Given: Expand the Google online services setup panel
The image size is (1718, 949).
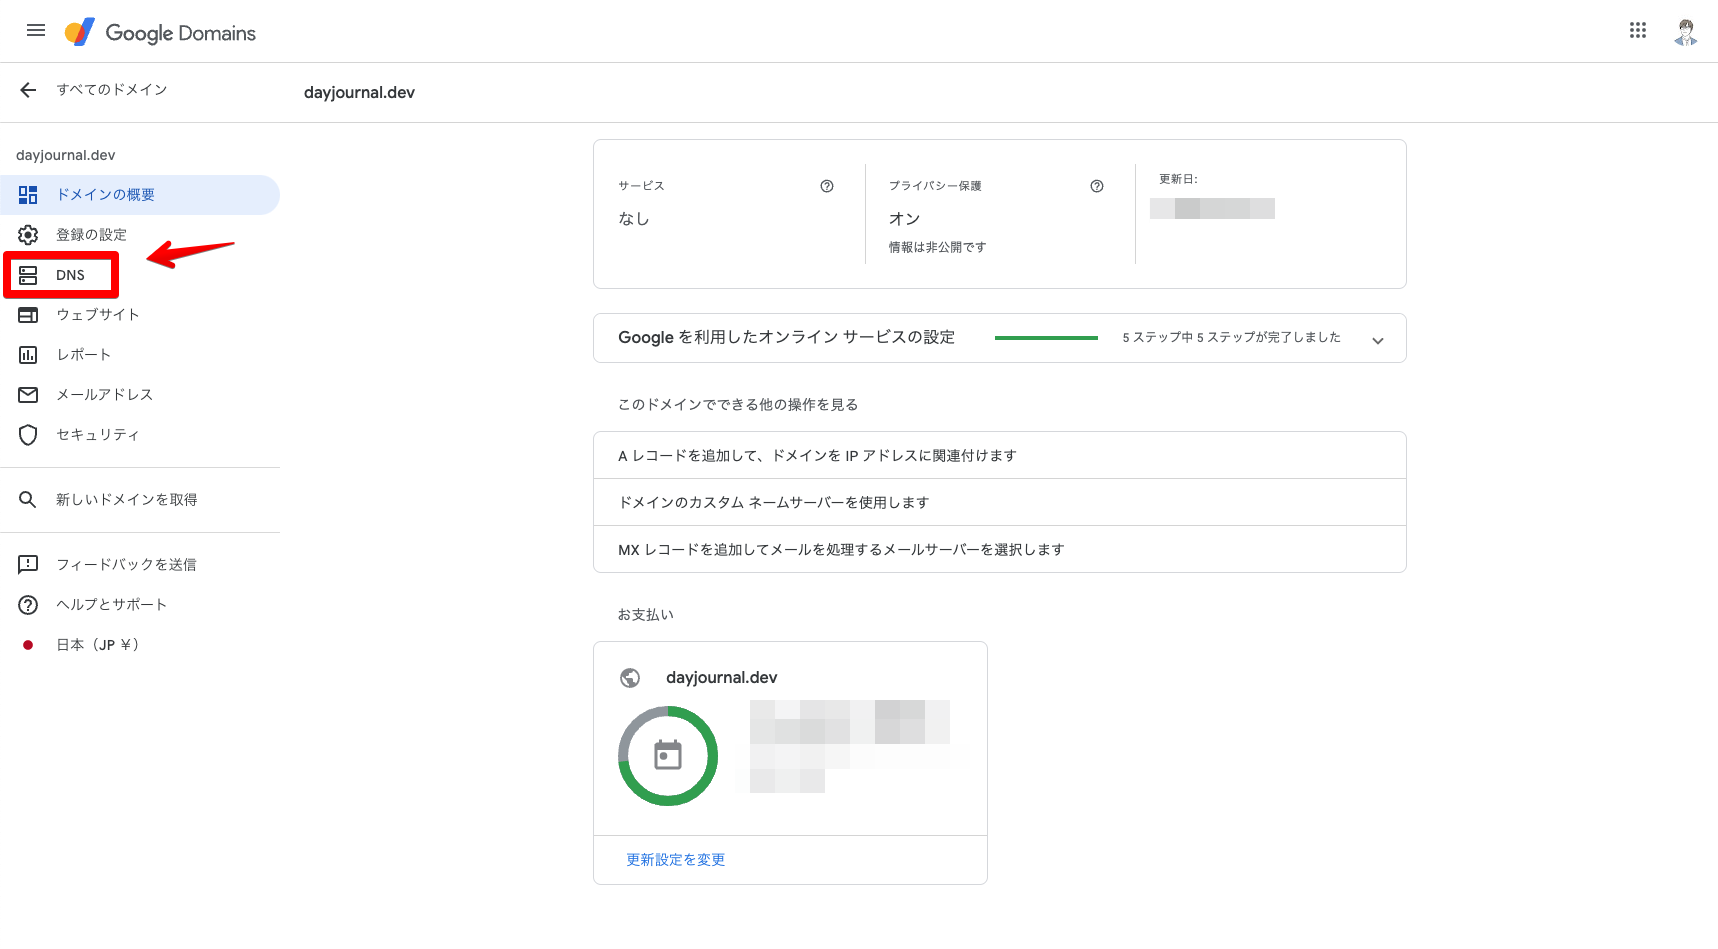Looking at the screenshot, I should coord(1378,340).
